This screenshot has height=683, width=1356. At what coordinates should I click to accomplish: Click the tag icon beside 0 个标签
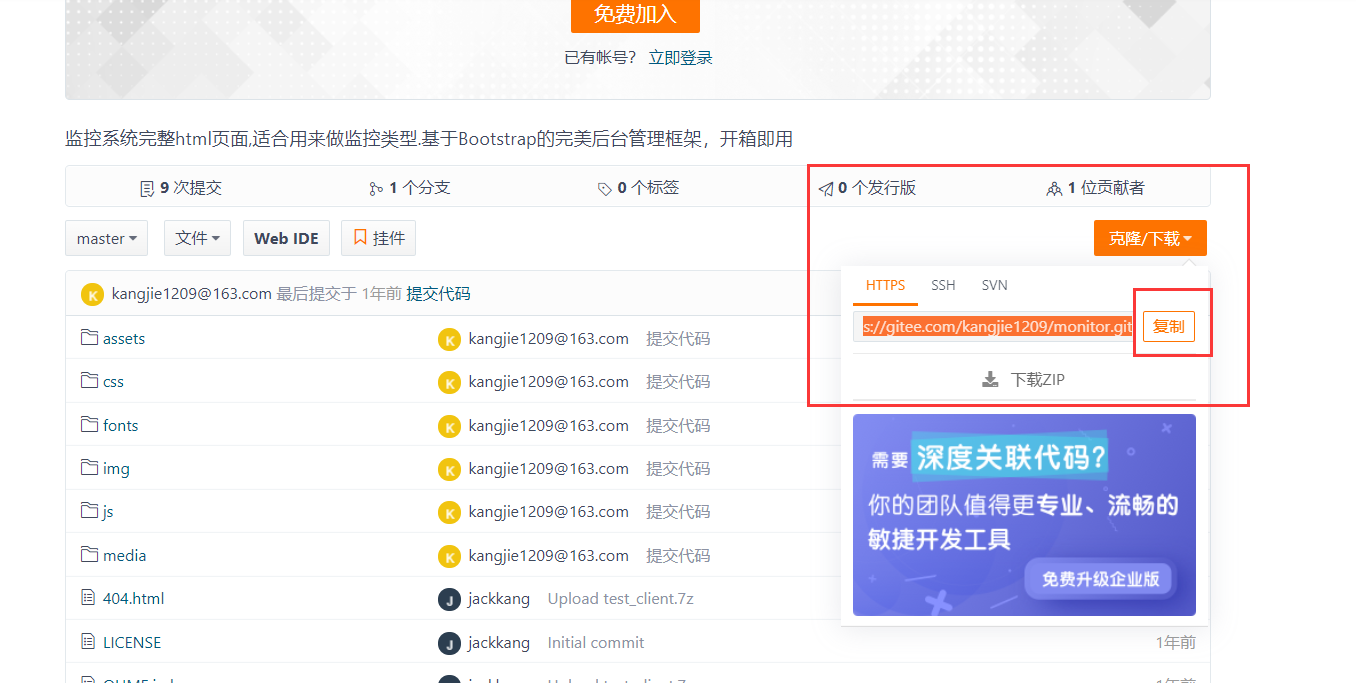click(604, 188)
